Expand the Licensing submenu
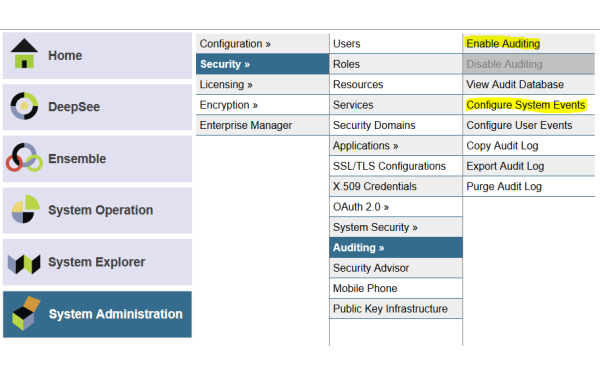600x375 pixels. pyautogui.click(x=262, y=84)
